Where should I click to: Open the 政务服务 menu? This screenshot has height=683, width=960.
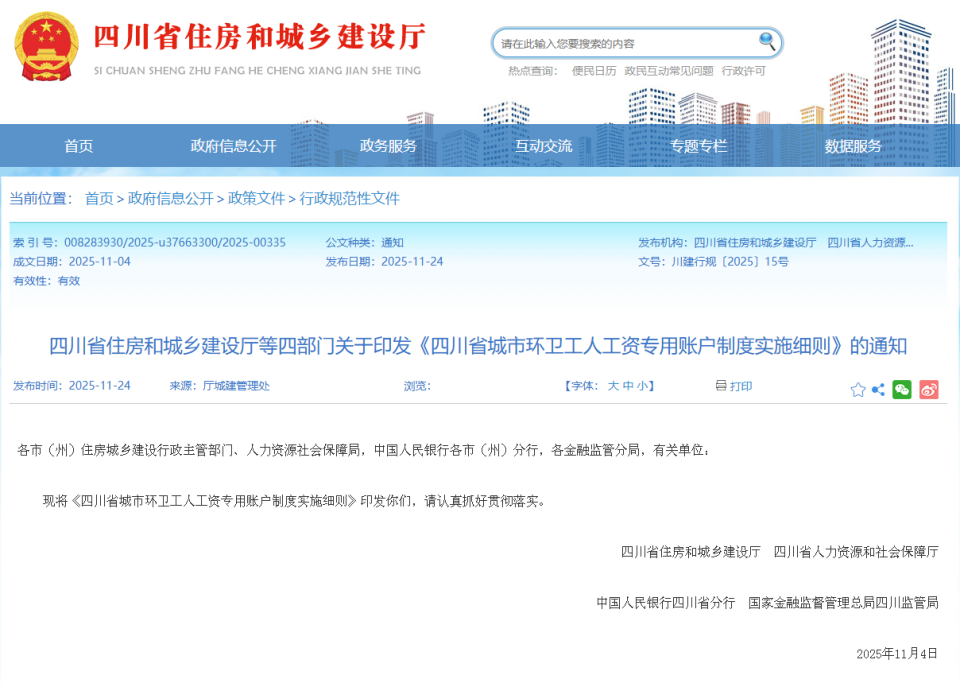(x=390, y=145)
